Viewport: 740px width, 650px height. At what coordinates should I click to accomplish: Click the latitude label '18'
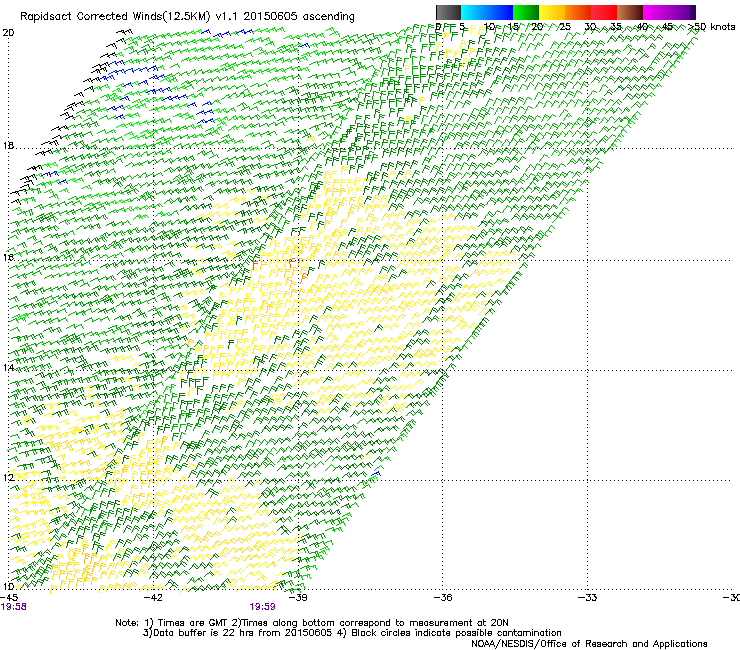coord(8,146)
